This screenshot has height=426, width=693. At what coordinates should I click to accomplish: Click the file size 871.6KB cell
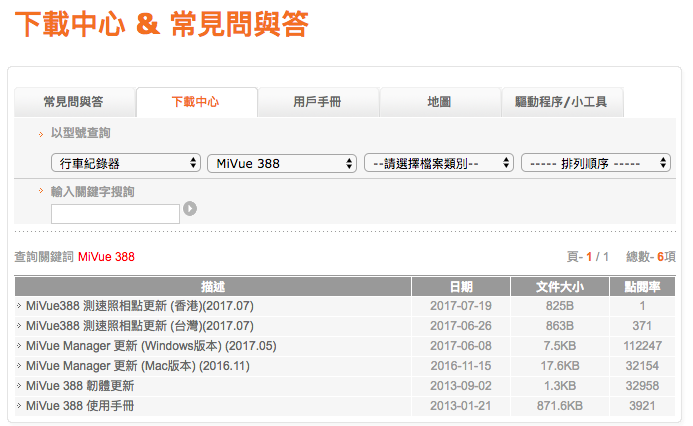560,406
